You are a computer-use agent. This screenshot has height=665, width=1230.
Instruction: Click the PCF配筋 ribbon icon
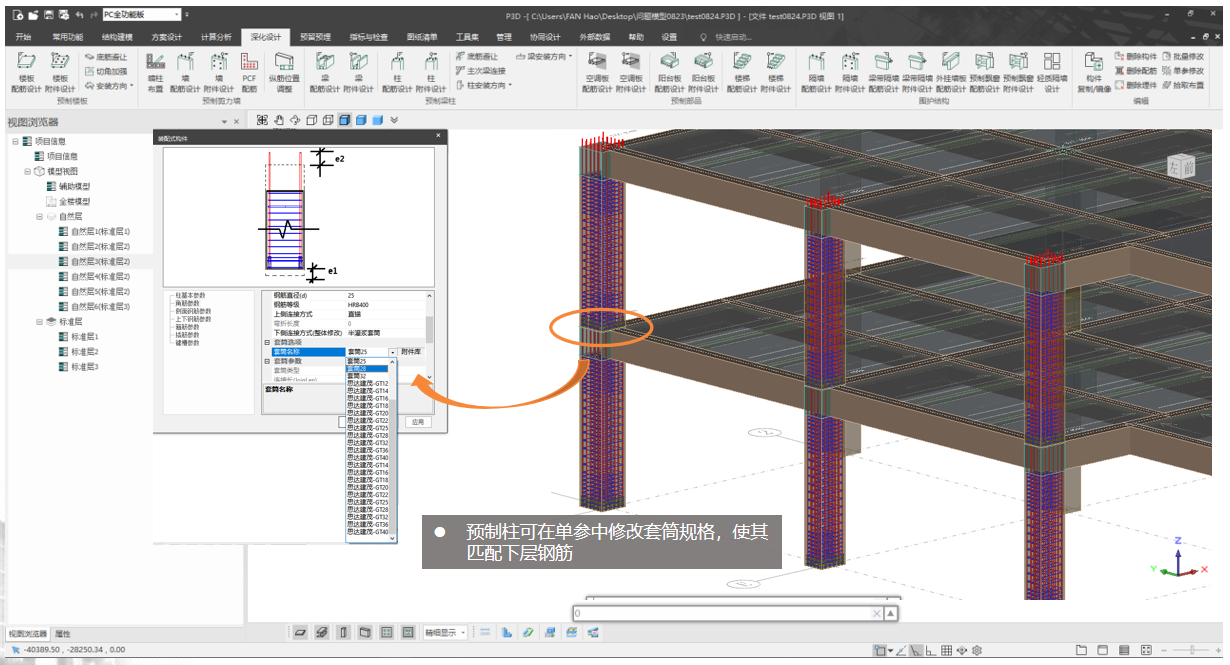tap(249, 68)
